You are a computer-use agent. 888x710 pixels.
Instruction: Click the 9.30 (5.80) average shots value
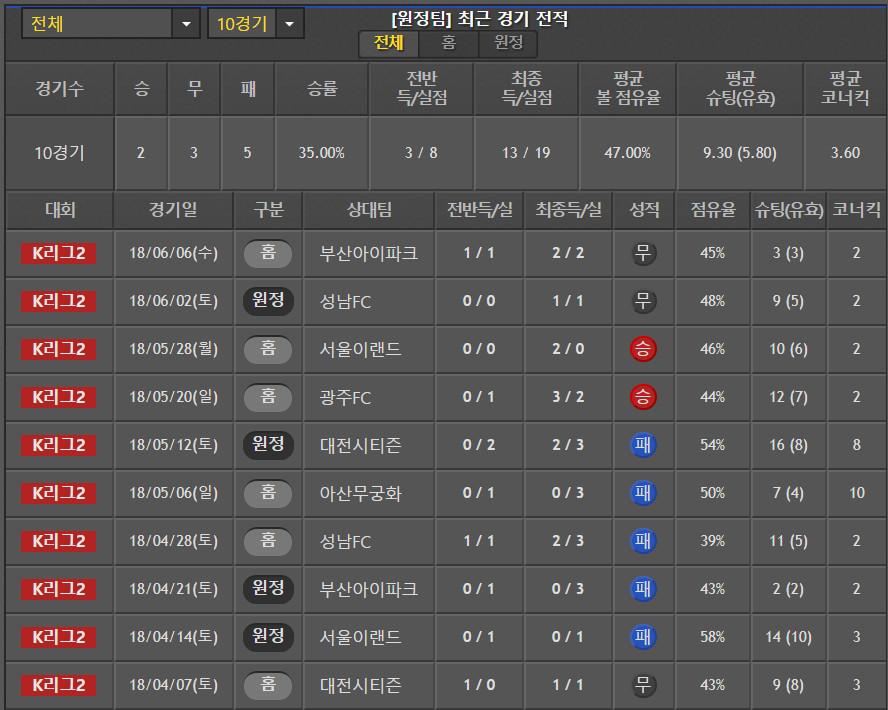coord(740,153)
